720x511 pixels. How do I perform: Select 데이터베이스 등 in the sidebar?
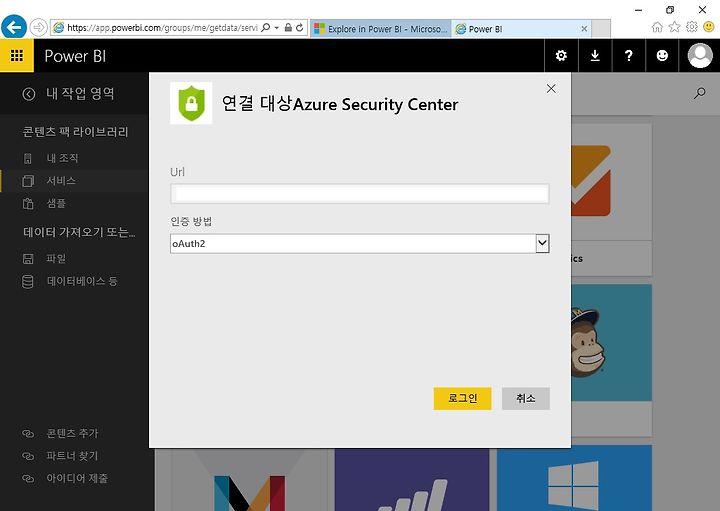point(82,281)
